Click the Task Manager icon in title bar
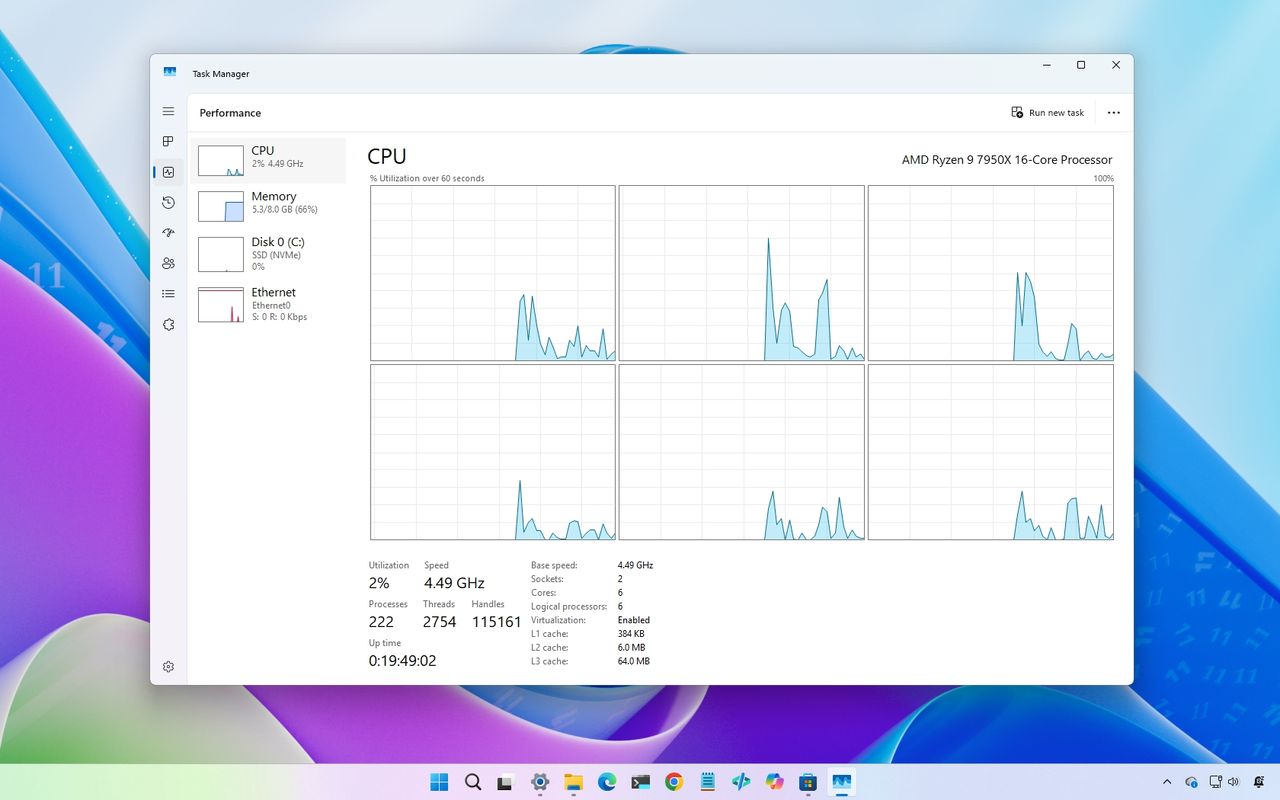Image resolution: width=1280 pixels, height=800 pixels. [170, 73]
